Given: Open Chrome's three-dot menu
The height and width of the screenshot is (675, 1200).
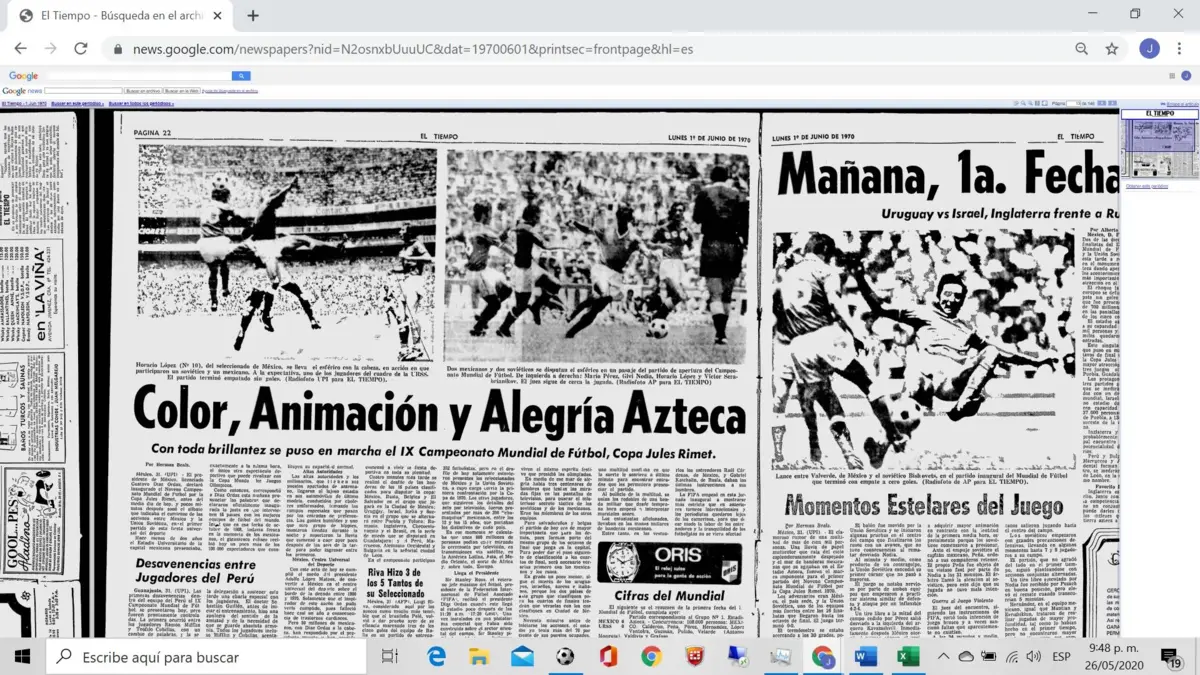Looking at the screenshot, I should [x=1178, y=49].
